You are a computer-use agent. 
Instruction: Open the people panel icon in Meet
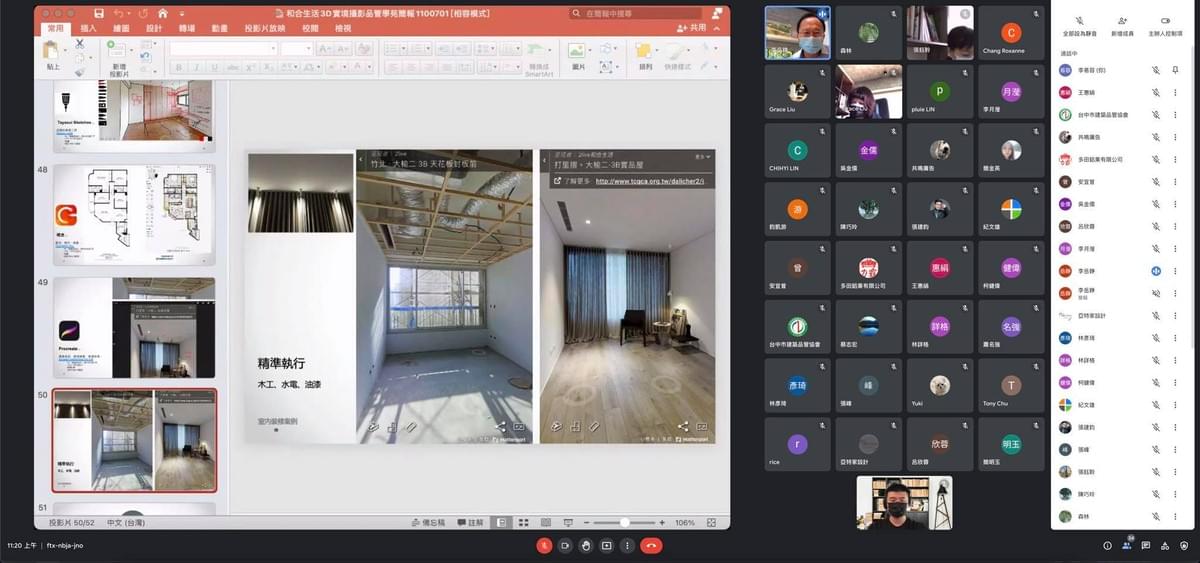(1127, 546)
